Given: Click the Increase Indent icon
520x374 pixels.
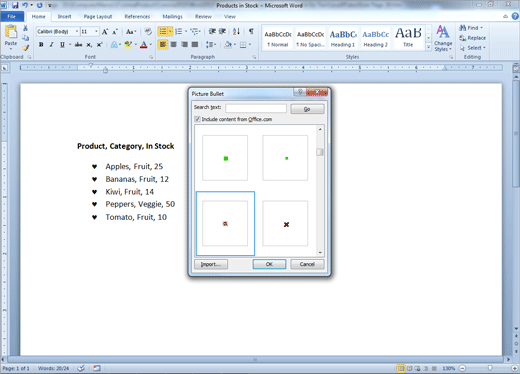Looking at the screenshot, I should pos(222,32).
